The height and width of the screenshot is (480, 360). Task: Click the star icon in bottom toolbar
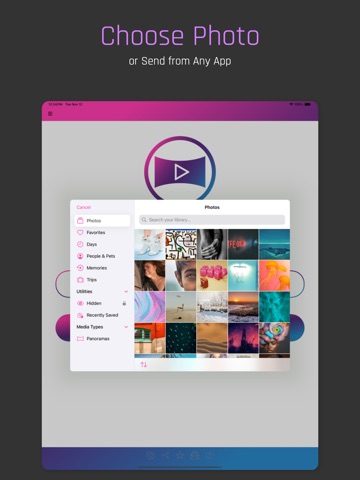(180, 455)
